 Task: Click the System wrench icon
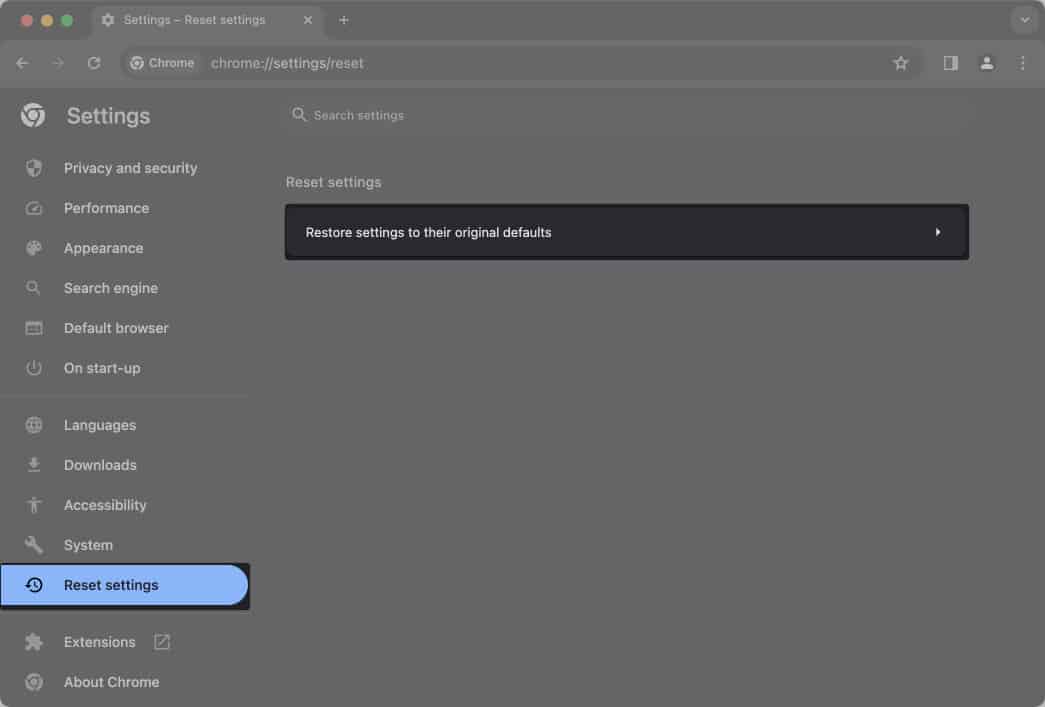click(34, 545)
